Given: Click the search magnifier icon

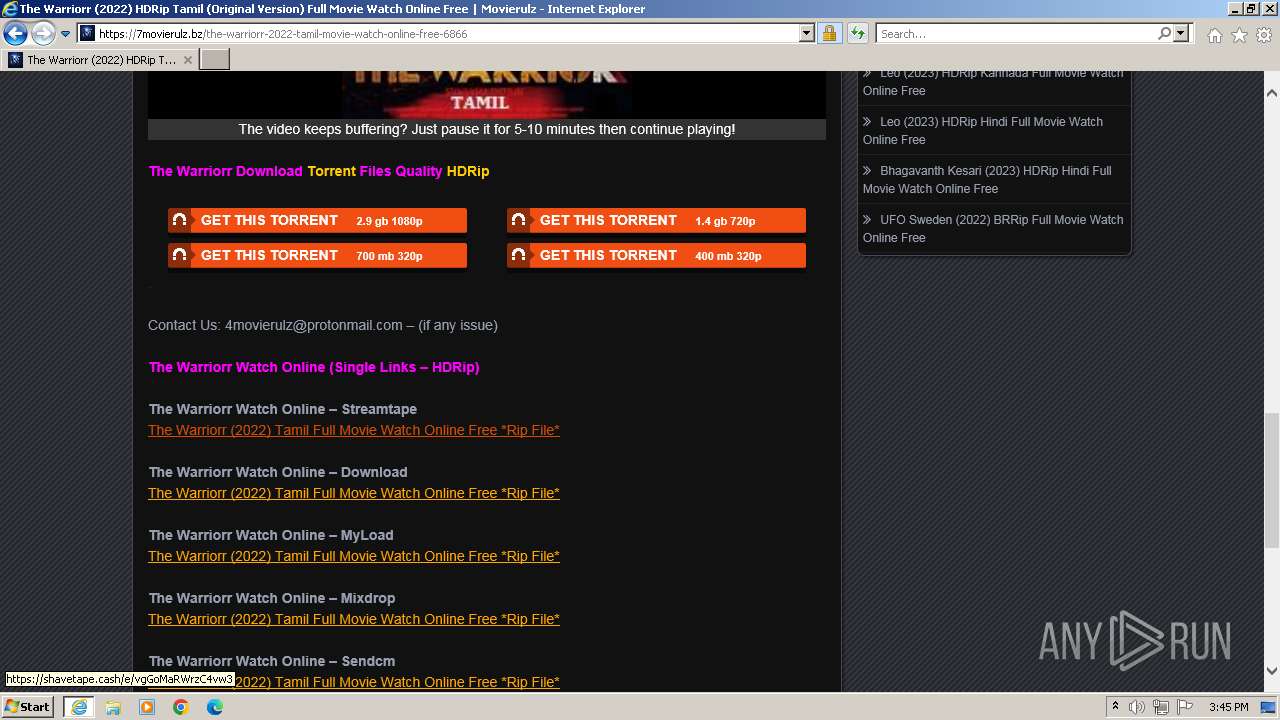Looking at the screenshot, I should pos(1164,34).
